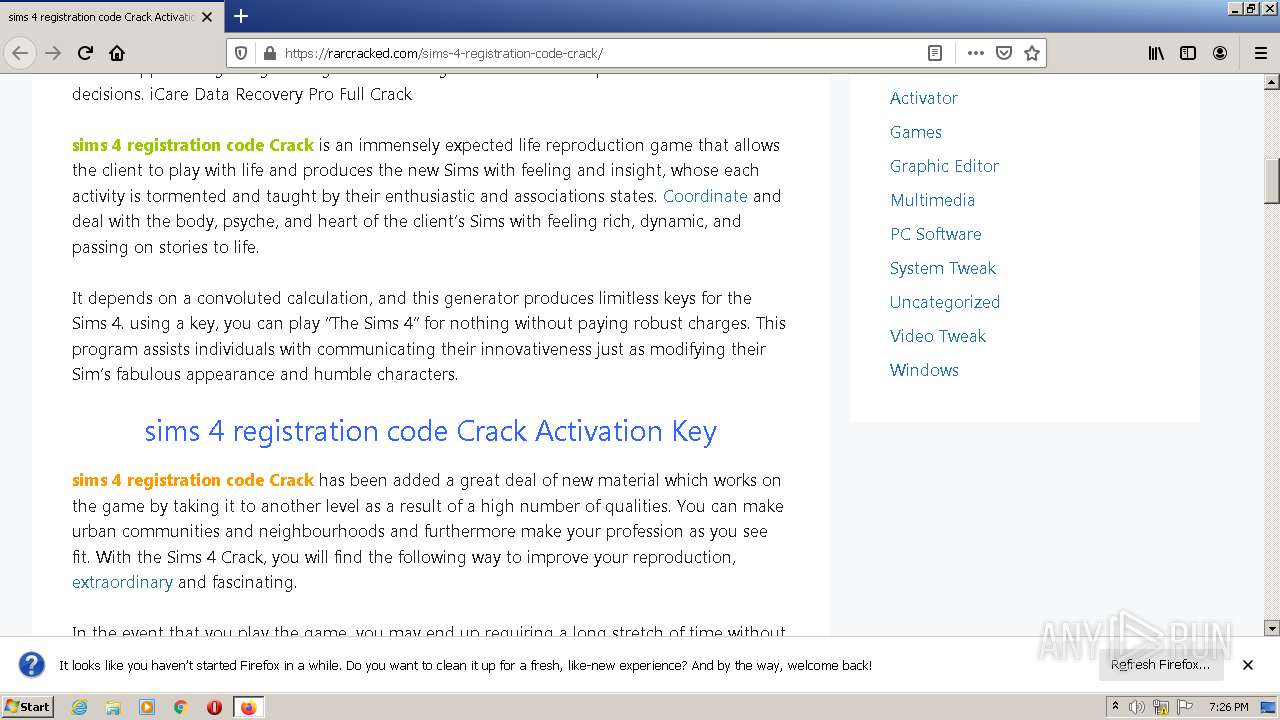Show hidden system tray icons

[1115, 707]
